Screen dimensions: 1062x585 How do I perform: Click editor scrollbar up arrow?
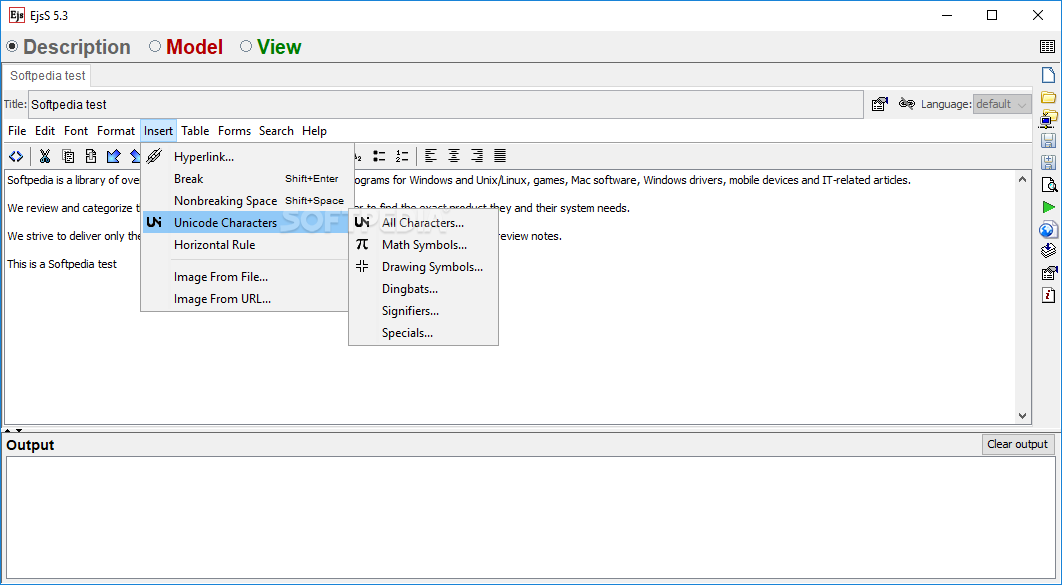click(x=1023, y=179)
